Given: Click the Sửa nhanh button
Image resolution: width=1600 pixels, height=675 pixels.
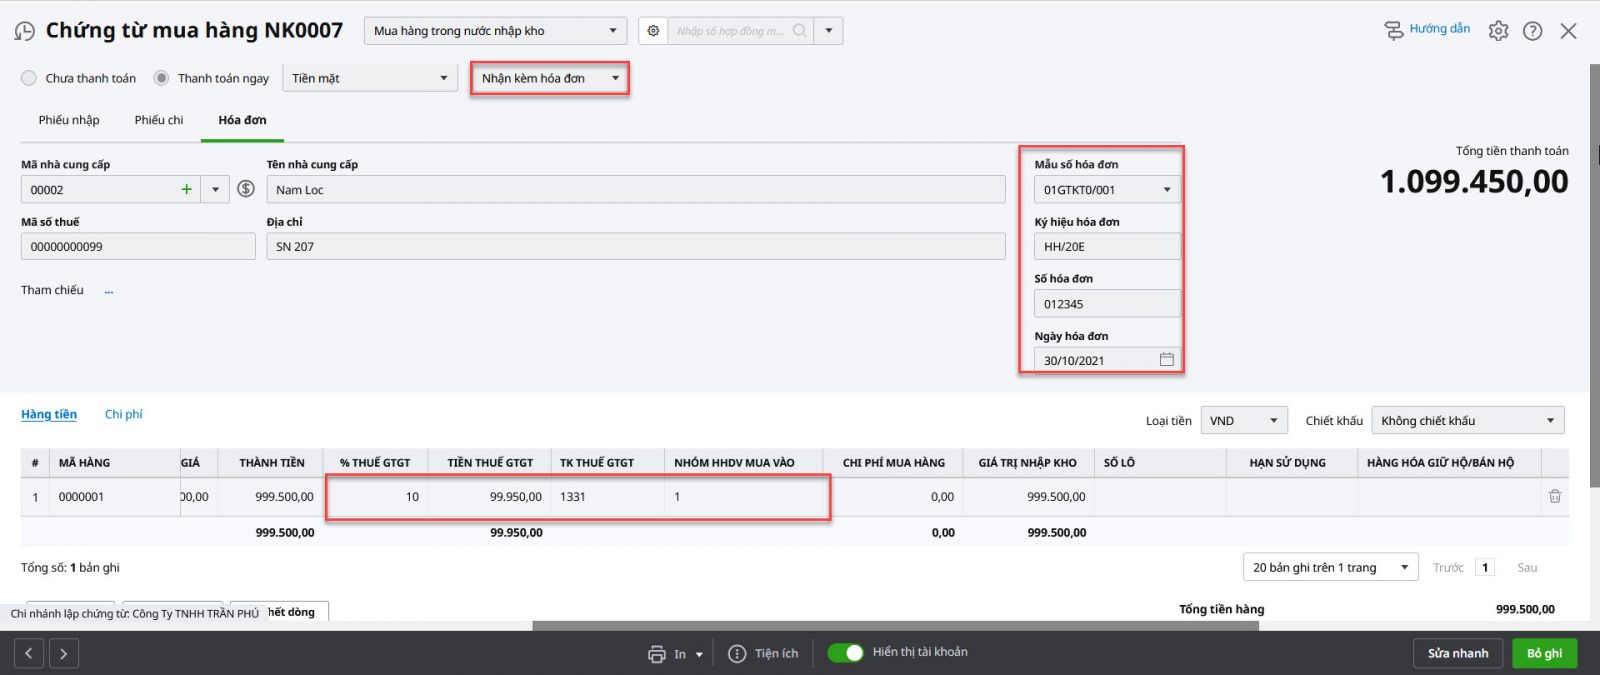Looking at the screenshot, I should 1457,653.
